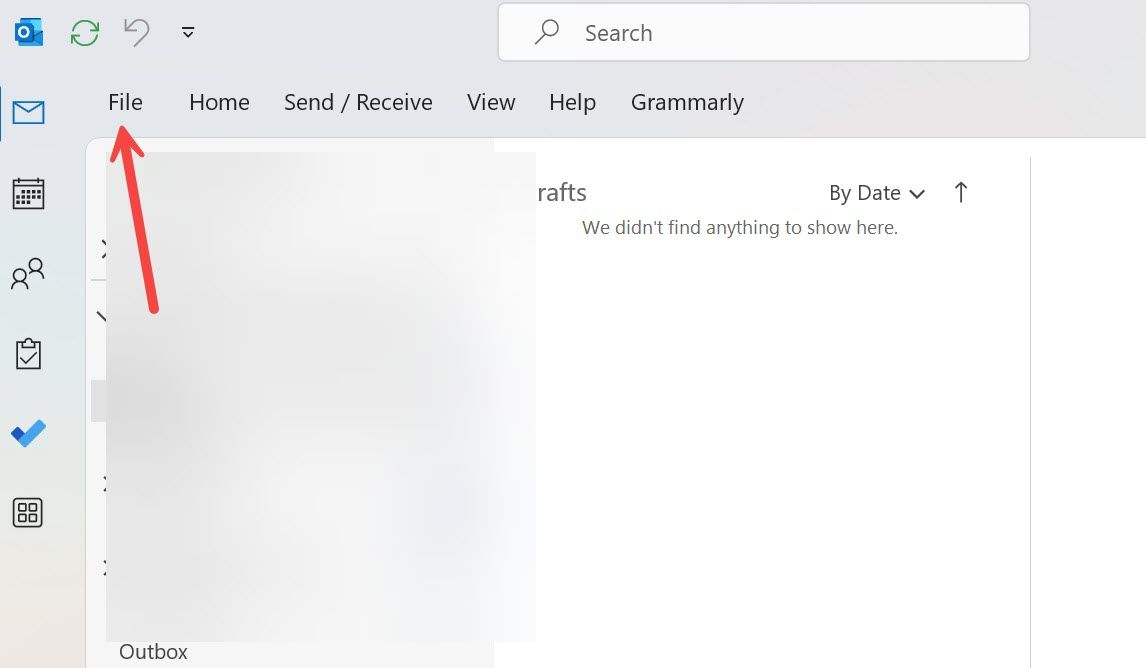The image size is (1146, 668).
Task: Switch to the Grammarly ribbon tab
Action: click(x=687, y=101)
